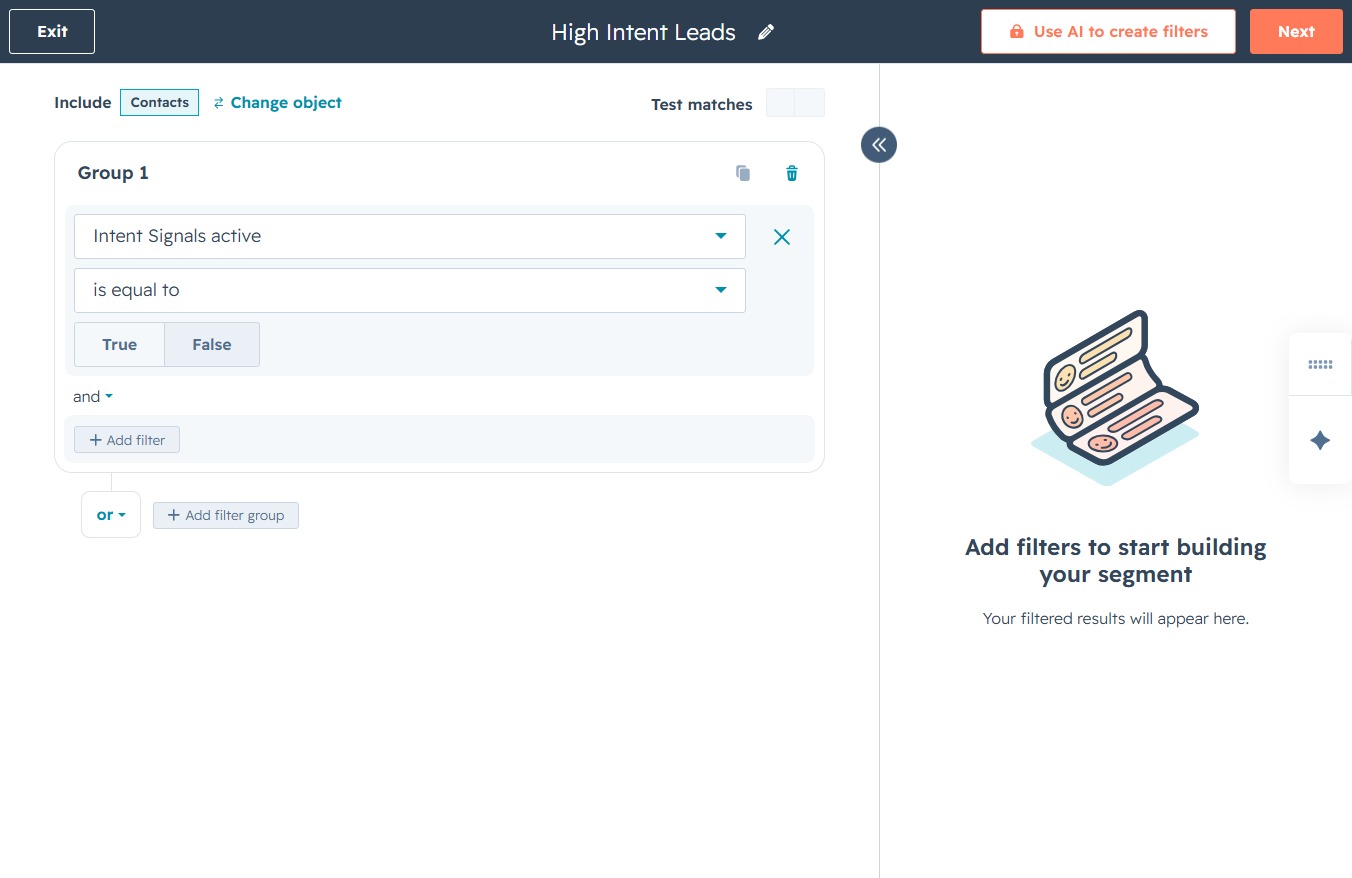Click the Exit button
This screenshot has width=1352, height=878.
tap(52, 32)
